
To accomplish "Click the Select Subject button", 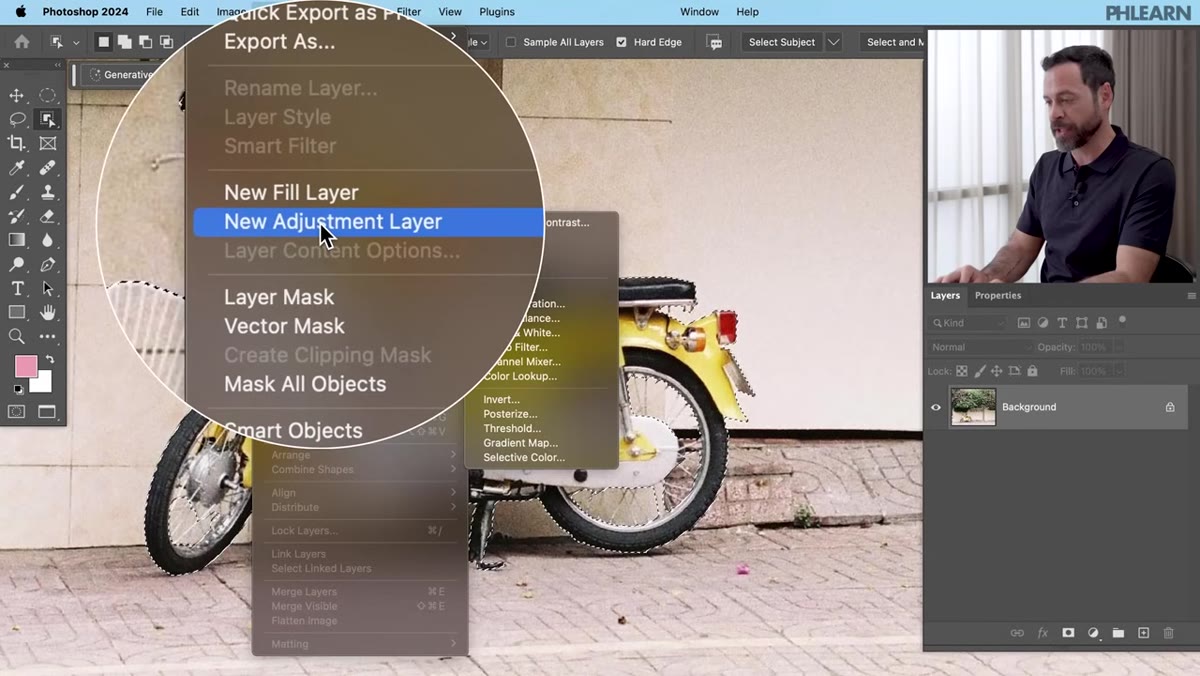I will pyautogui.click(x=782, y=42).
